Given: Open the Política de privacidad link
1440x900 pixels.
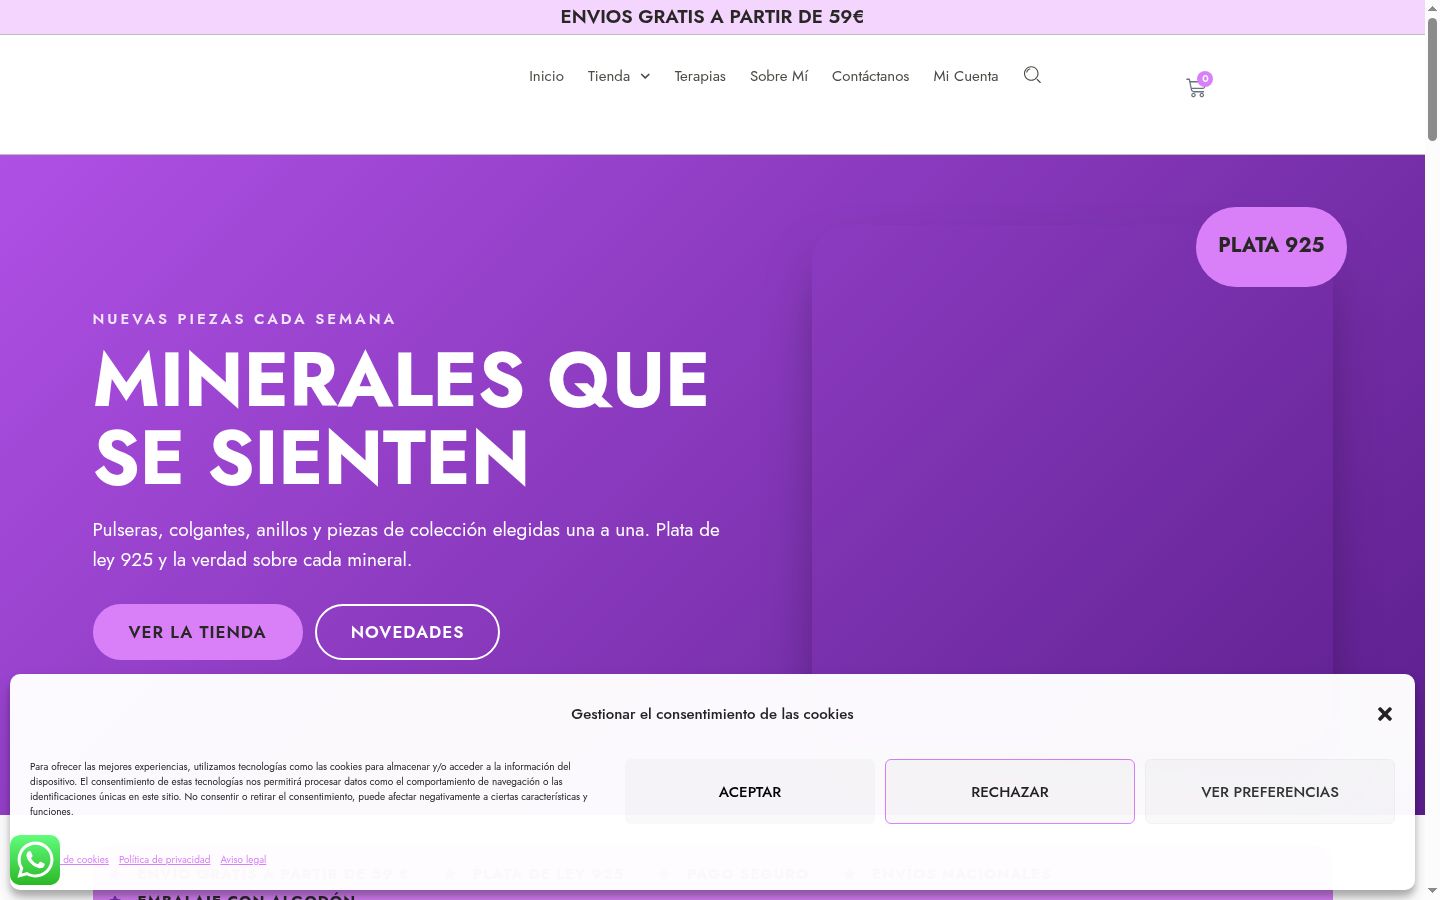Looking at the screenshot, I should (x=164, y=860).
